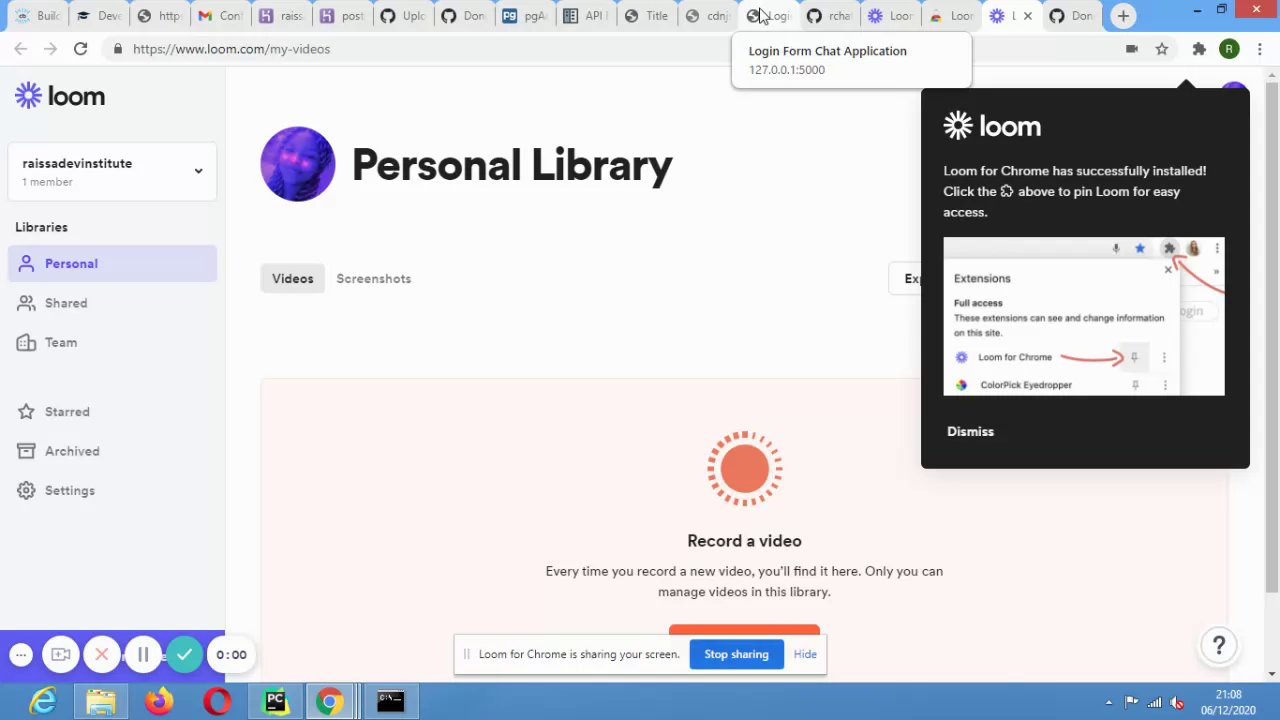Click the address bar URL field
1280x720 pixels.
click(610, 48)
